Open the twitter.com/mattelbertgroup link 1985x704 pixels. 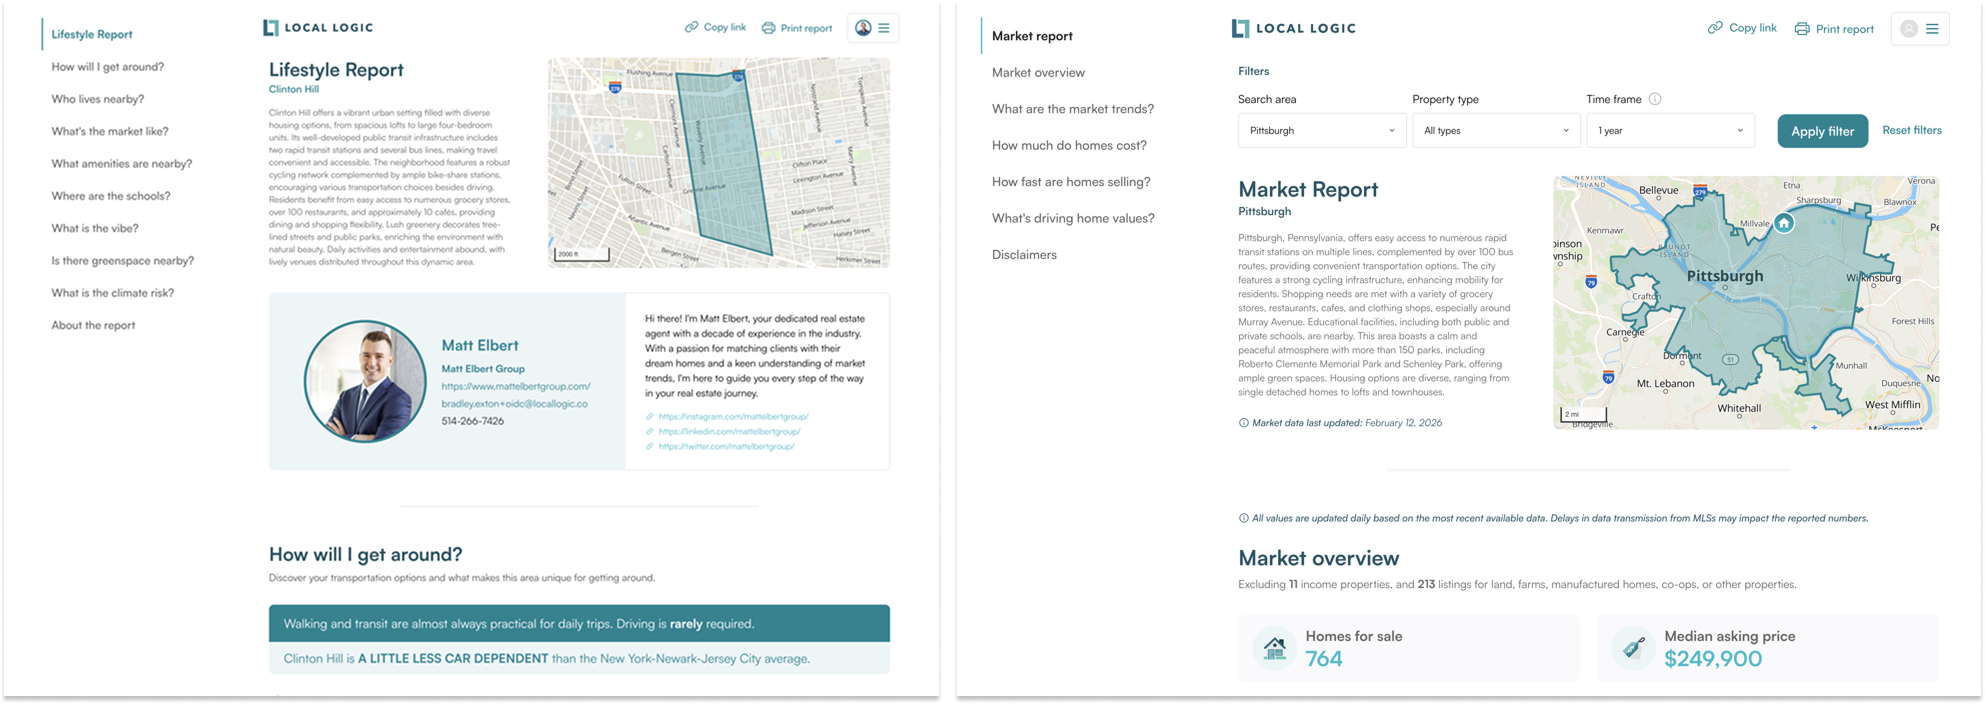click(x=726, y=446)
